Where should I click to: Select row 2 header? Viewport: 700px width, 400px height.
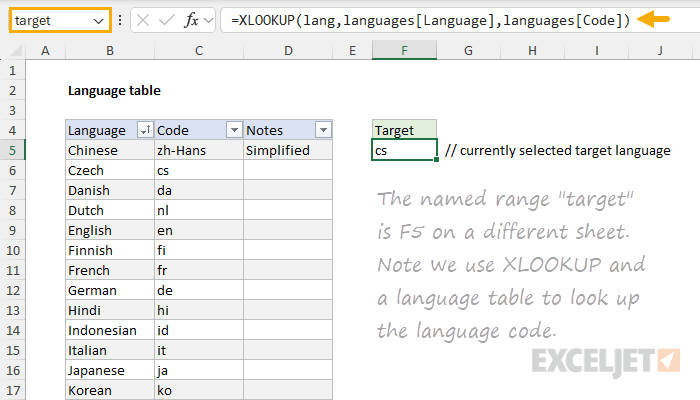click(x=12, y=91)
